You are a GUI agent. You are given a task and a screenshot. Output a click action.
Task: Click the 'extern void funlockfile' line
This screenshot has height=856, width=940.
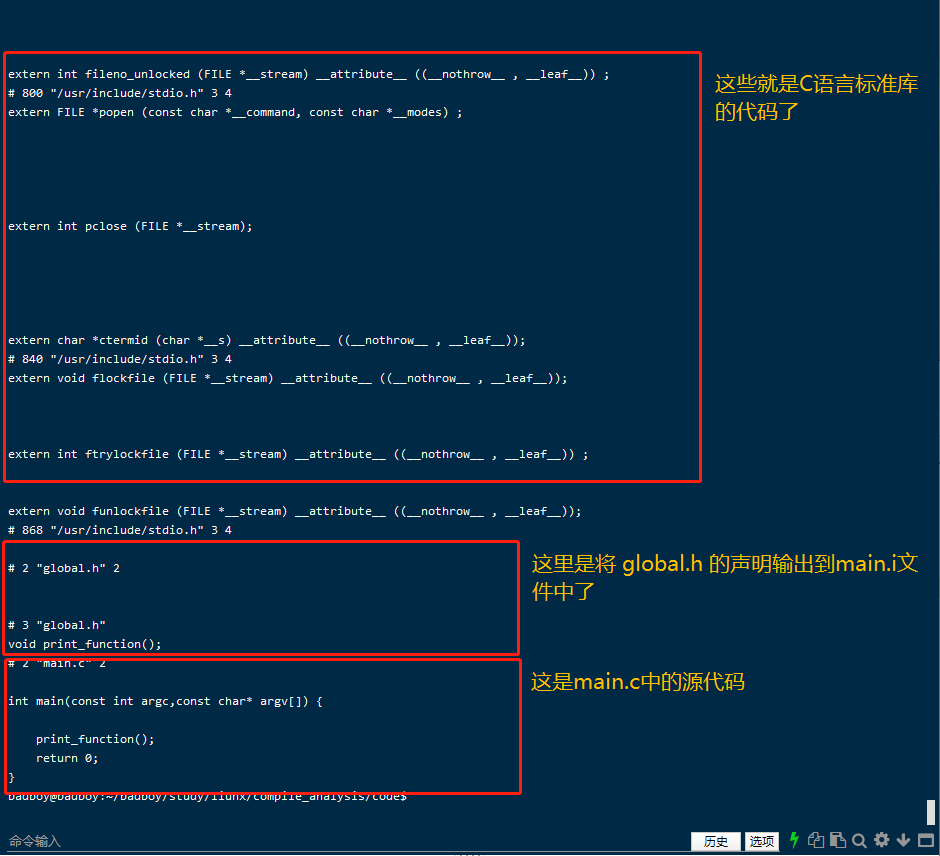click(294, 511)
